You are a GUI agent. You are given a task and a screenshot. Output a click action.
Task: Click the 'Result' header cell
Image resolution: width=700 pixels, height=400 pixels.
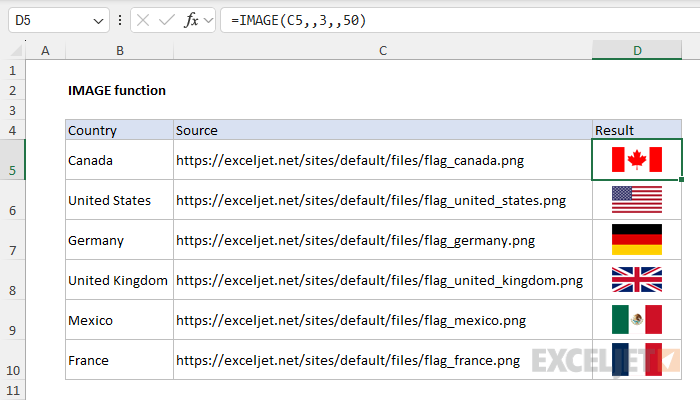pyautogui.click(x=637, y=130)
